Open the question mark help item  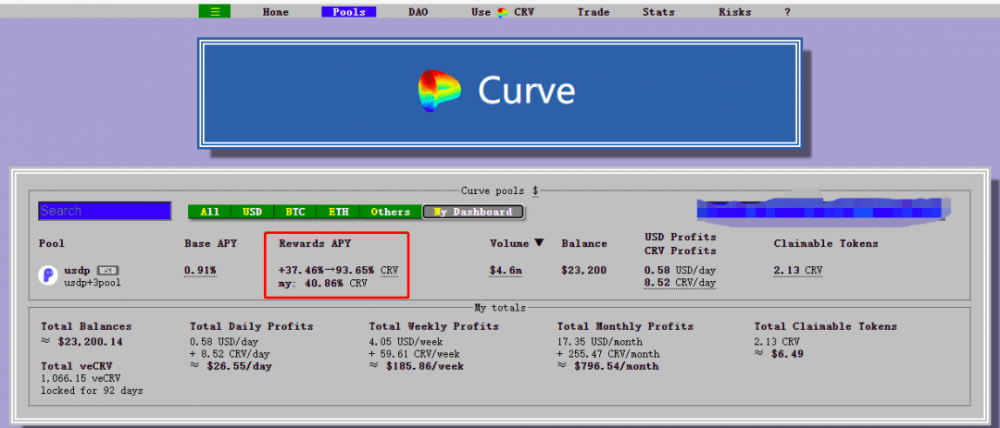tap(788, 12)
